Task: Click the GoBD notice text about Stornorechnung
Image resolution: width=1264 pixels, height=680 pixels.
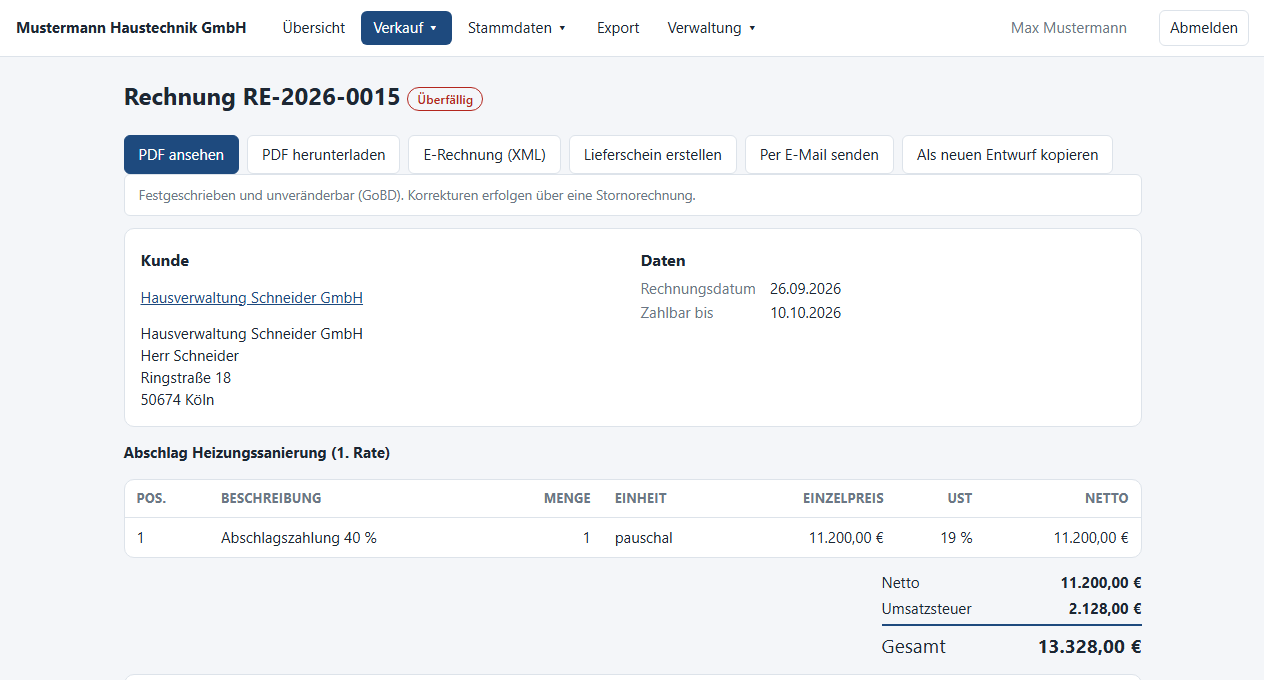Action: [417, 195]
